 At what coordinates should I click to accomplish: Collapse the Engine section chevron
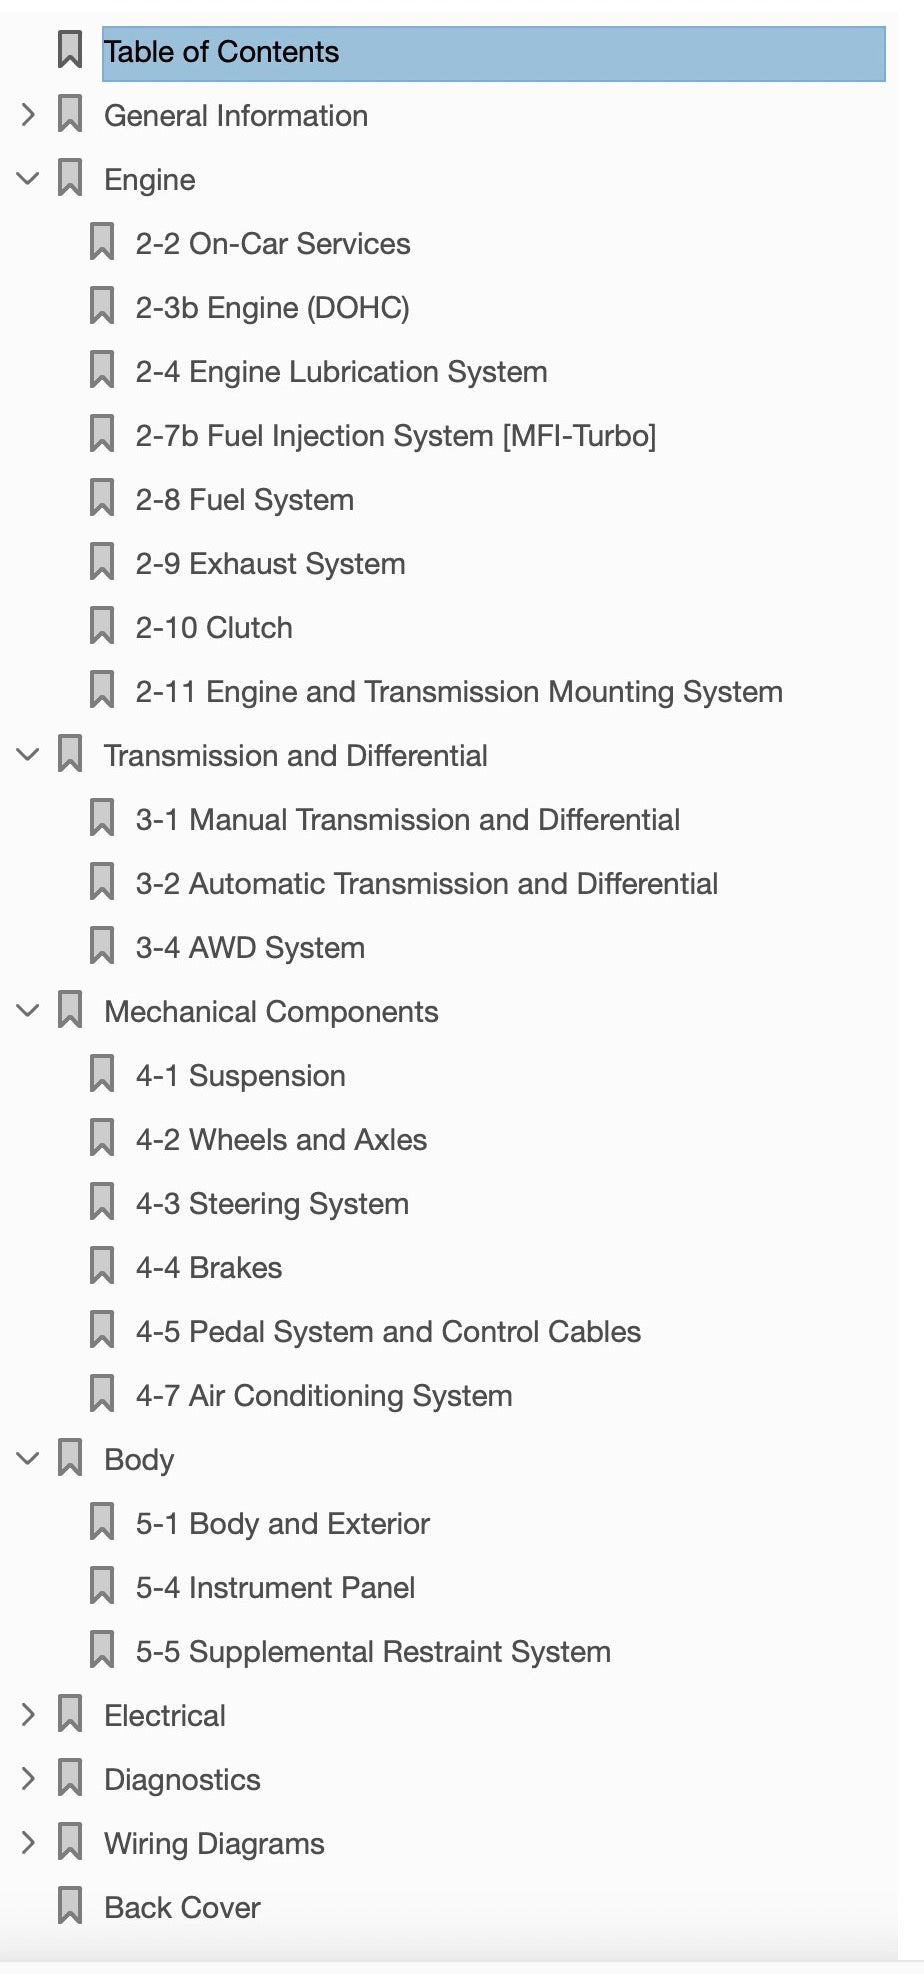coord(28,179)
